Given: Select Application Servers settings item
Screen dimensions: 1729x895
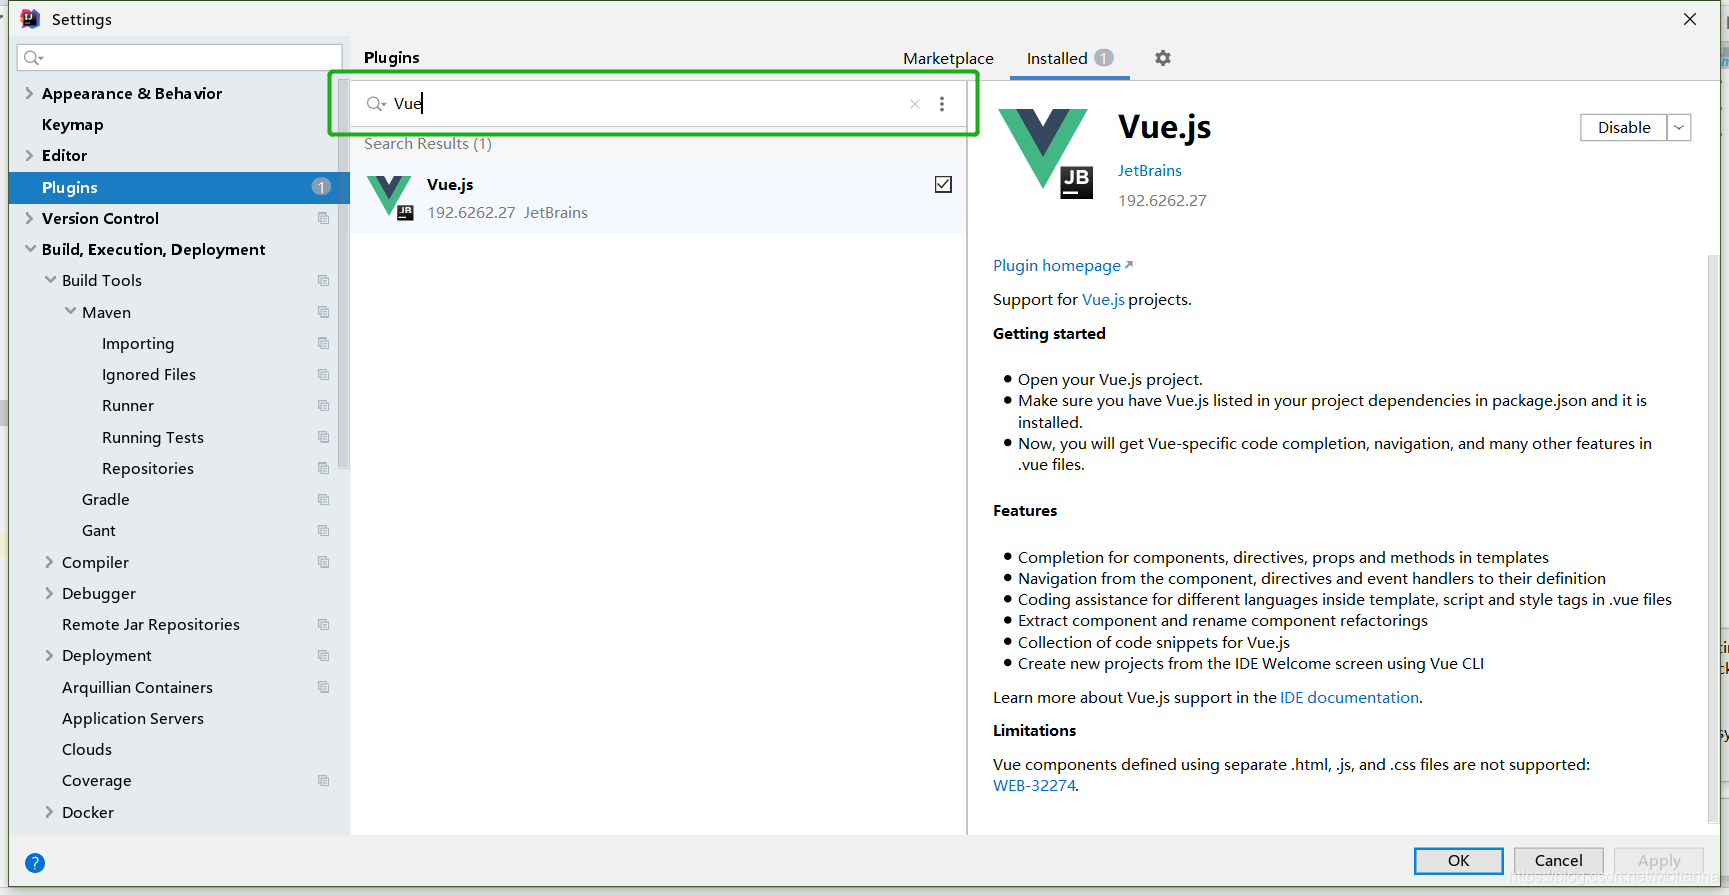Looking at the screenshot, I should [133, 718].
